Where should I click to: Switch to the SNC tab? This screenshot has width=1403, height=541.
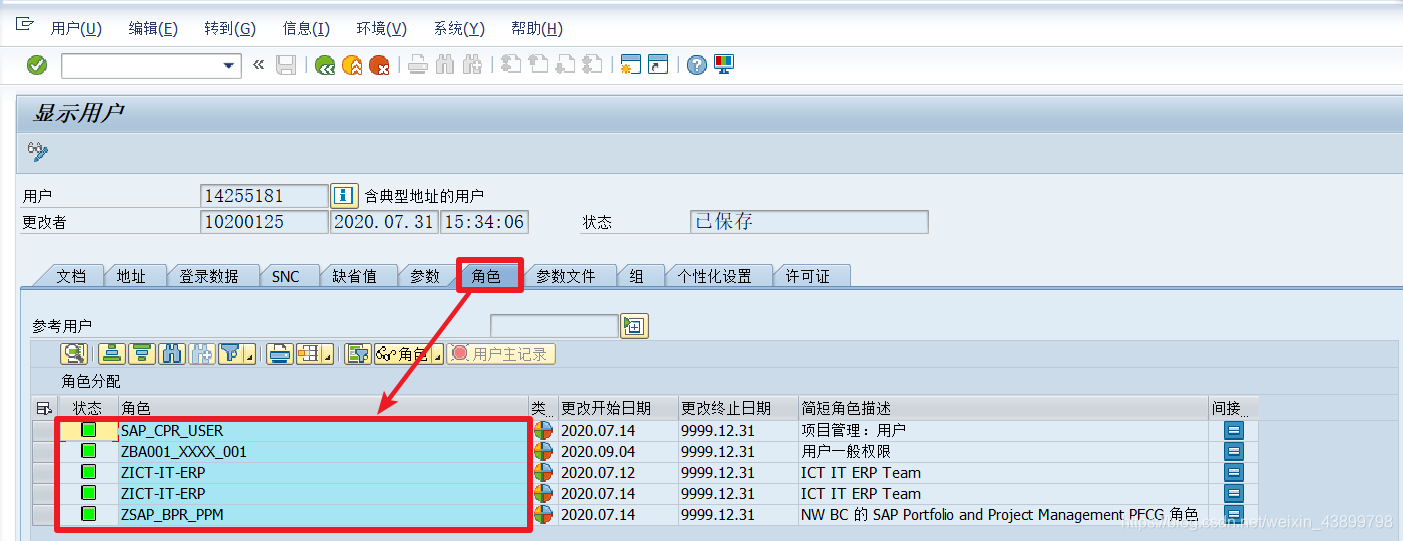pos(286,276)
